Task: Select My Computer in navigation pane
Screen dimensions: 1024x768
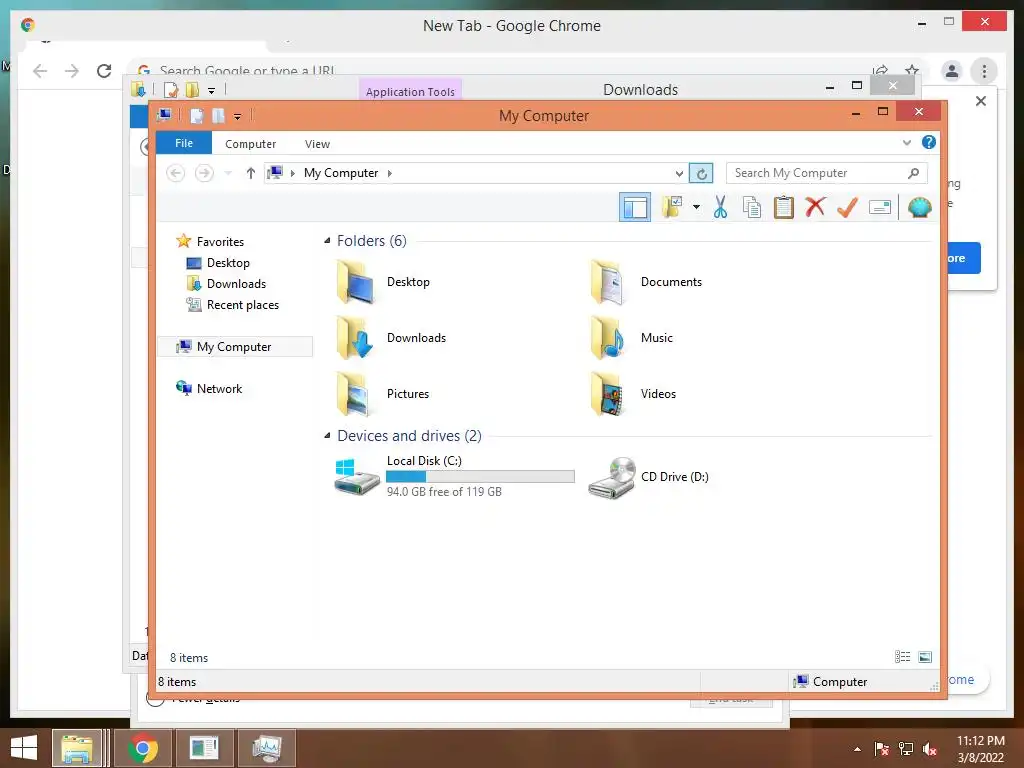Action: point(234,347)
